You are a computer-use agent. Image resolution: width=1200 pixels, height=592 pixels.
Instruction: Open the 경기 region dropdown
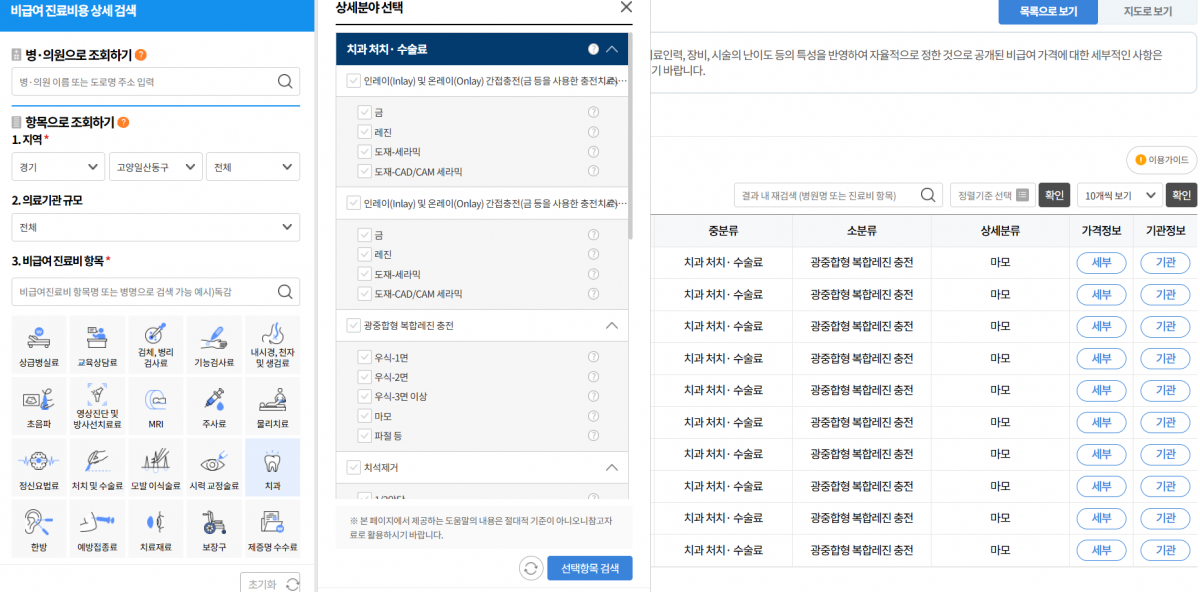tap(59, 167)
